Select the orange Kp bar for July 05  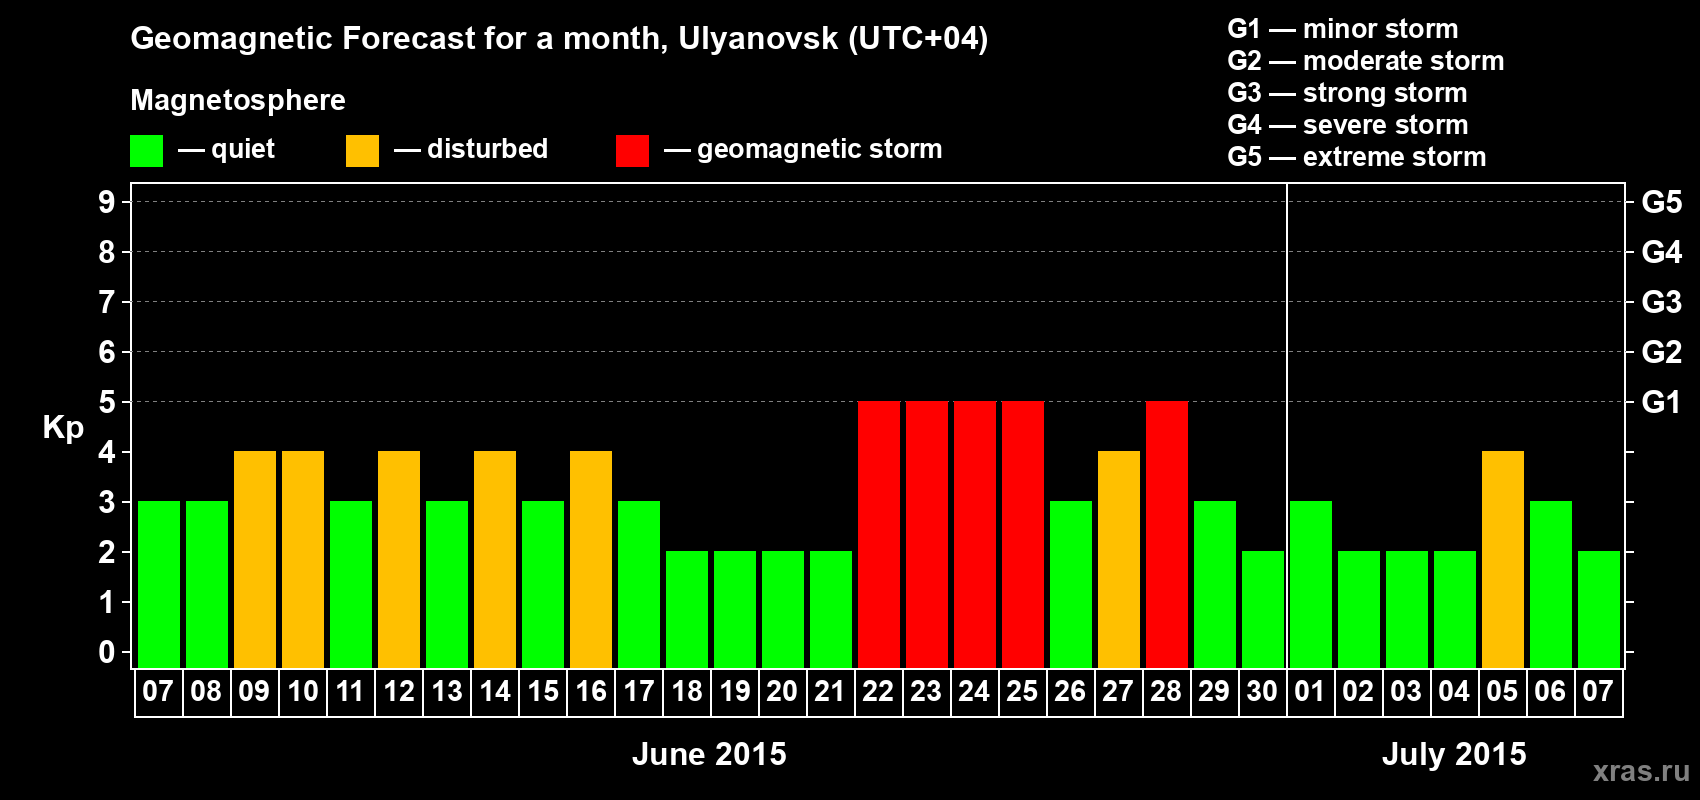click(1503, 560)
